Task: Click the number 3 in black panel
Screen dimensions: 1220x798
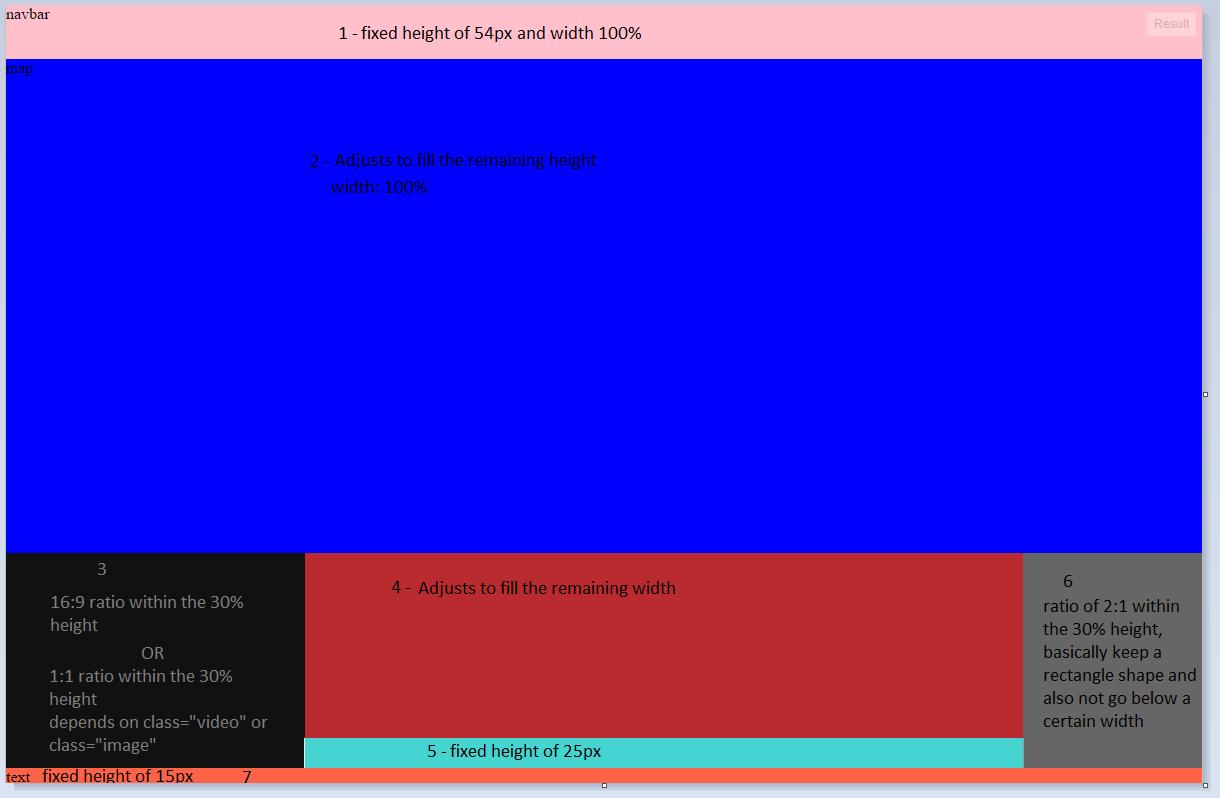Action: click(102, 569)
